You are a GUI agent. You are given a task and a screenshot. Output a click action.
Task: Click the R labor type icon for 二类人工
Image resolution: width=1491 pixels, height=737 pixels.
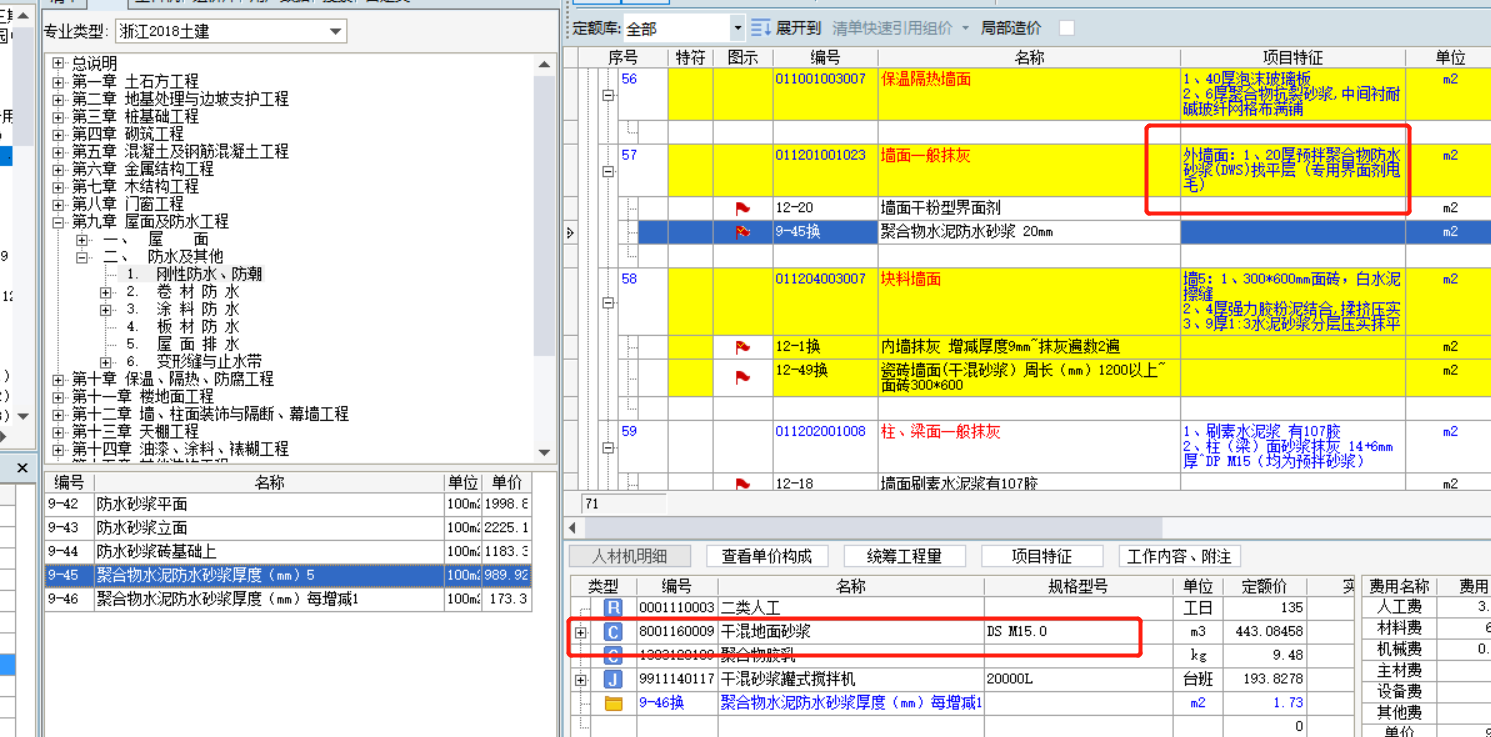(x=613, y=608)
